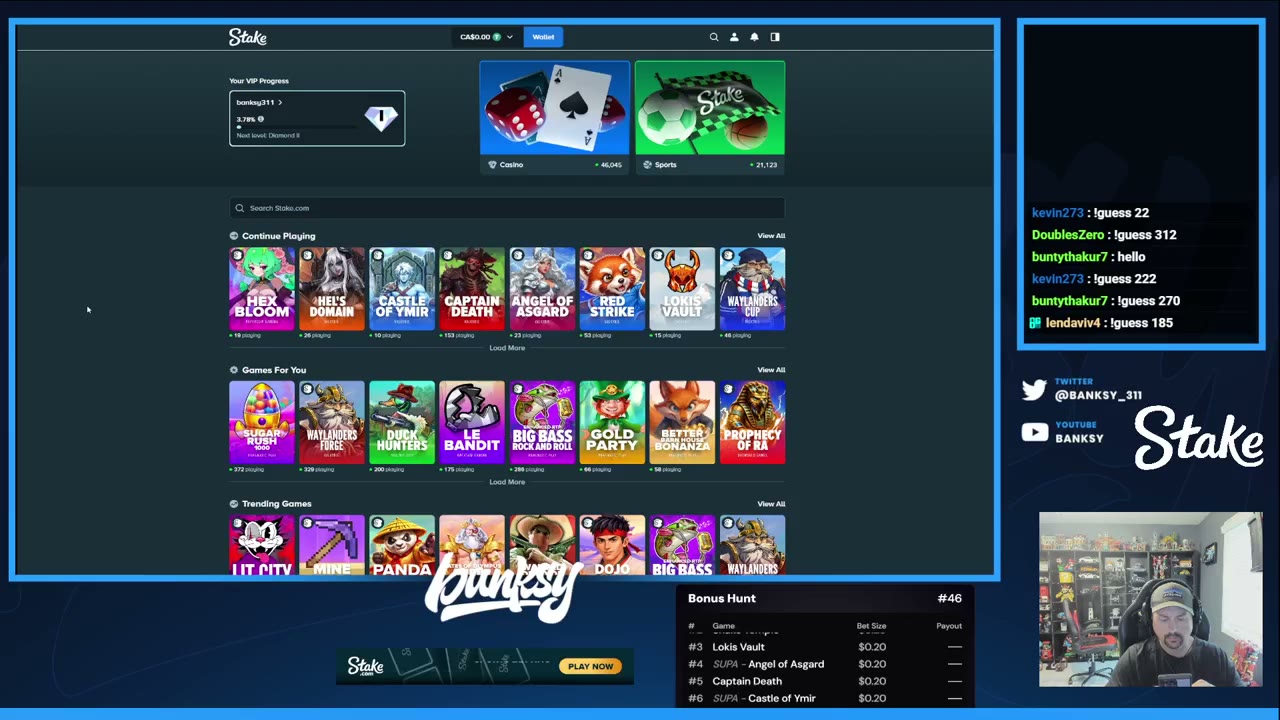1280x720 pixels.
Task: Expand the banksy311 VIP profile chevron
Action: coord(280,102)
